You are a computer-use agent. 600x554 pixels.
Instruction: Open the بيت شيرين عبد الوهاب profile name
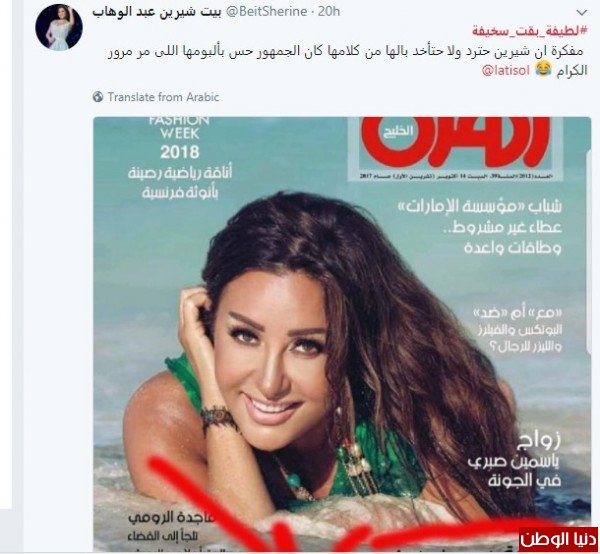coord(157,12)
